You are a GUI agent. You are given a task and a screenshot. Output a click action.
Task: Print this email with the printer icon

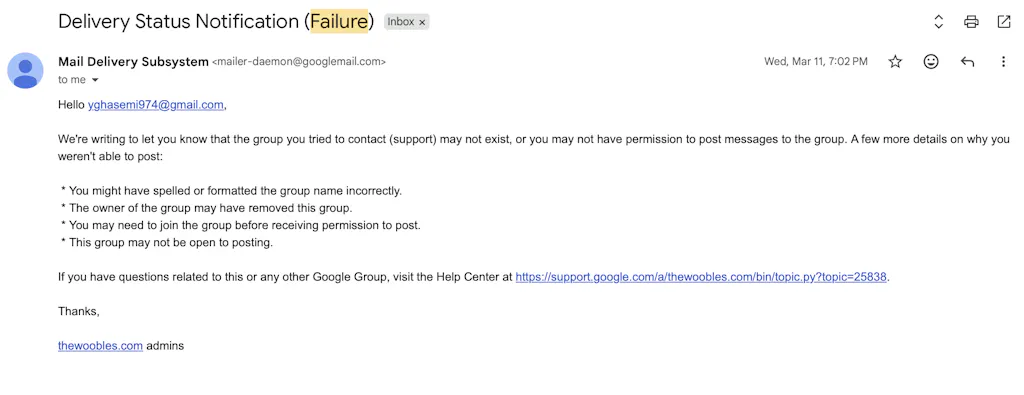coord(971,22)
